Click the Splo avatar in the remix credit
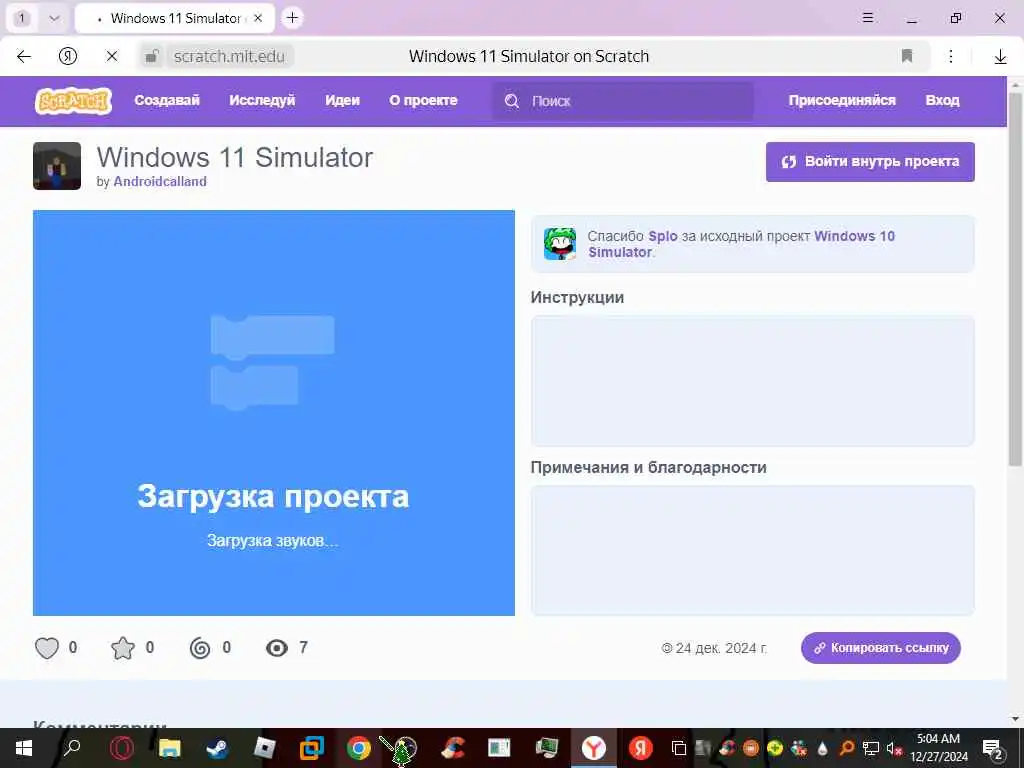The height and width of the screenshot is (768, 1024). point(560,244)
